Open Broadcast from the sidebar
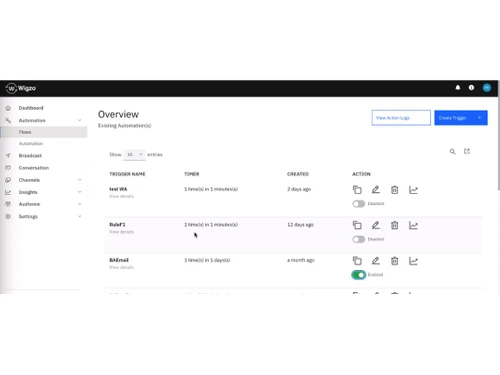 (x=30, y=156)
